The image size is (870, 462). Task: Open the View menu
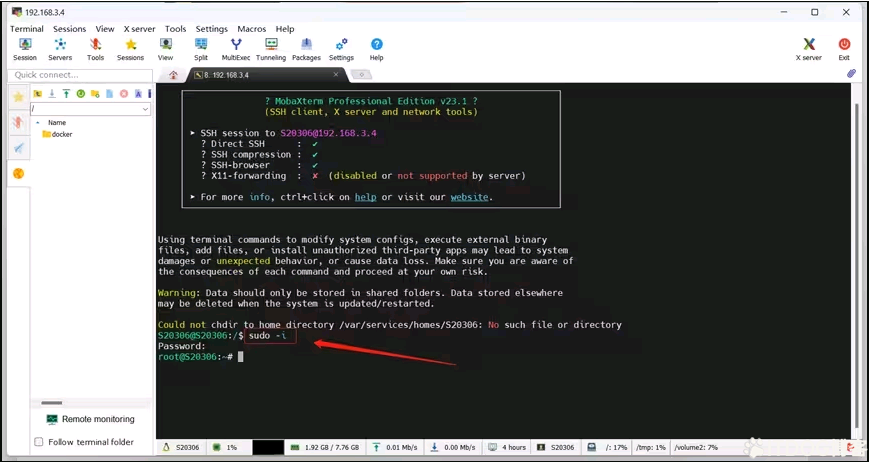coord(104,29)
